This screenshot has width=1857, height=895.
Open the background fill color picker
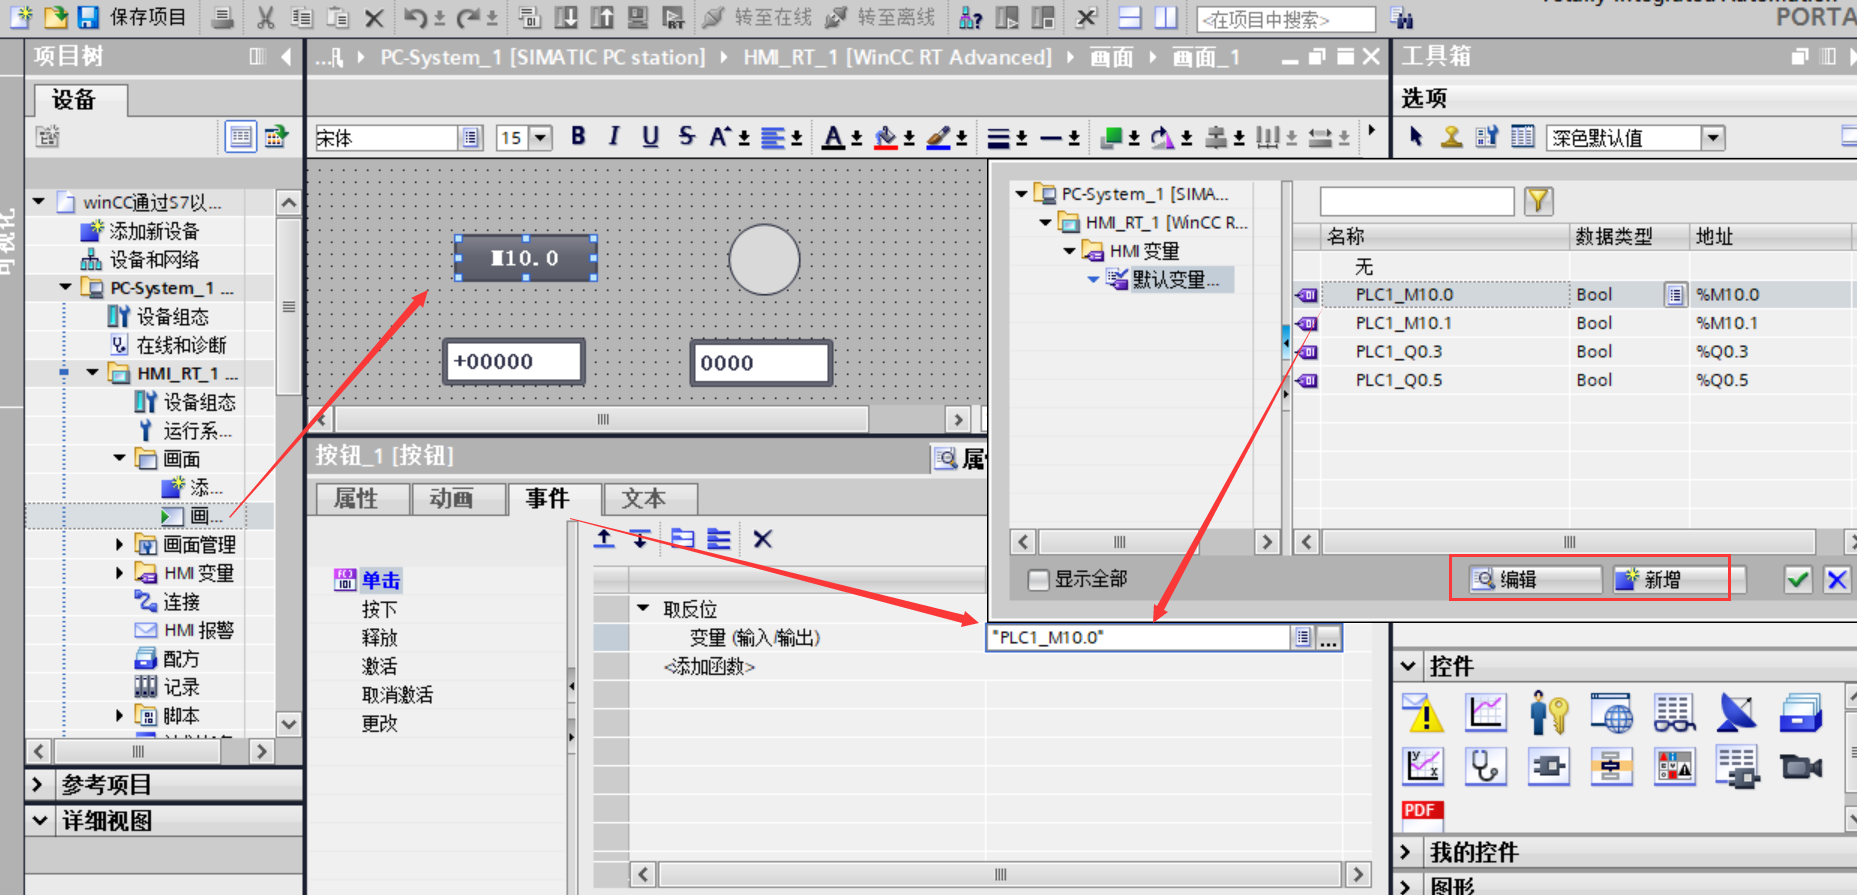pos(886,138)
